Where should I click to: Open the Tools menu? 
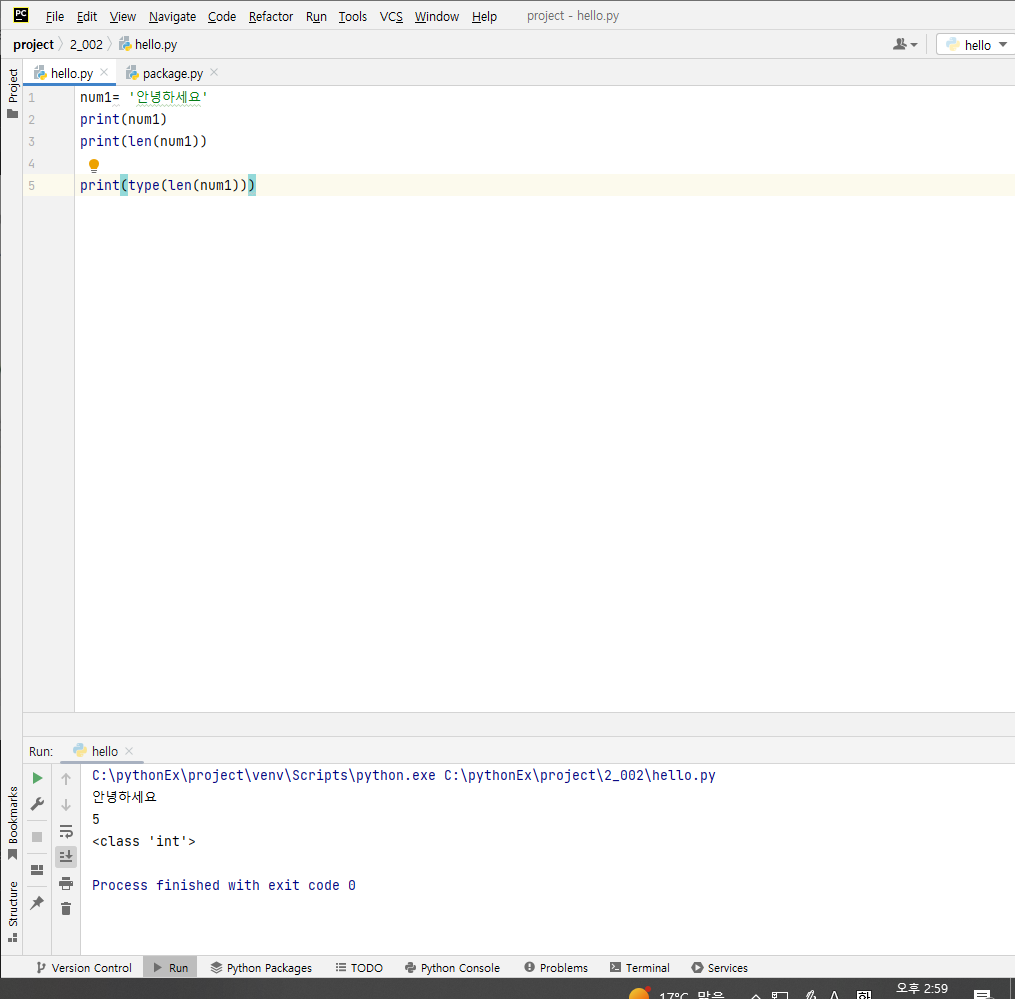coord(352,16)
